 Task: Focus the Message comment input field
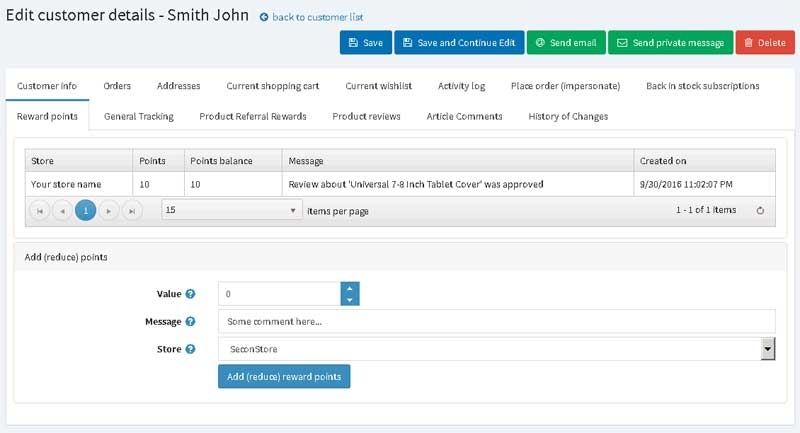point(496,321)
